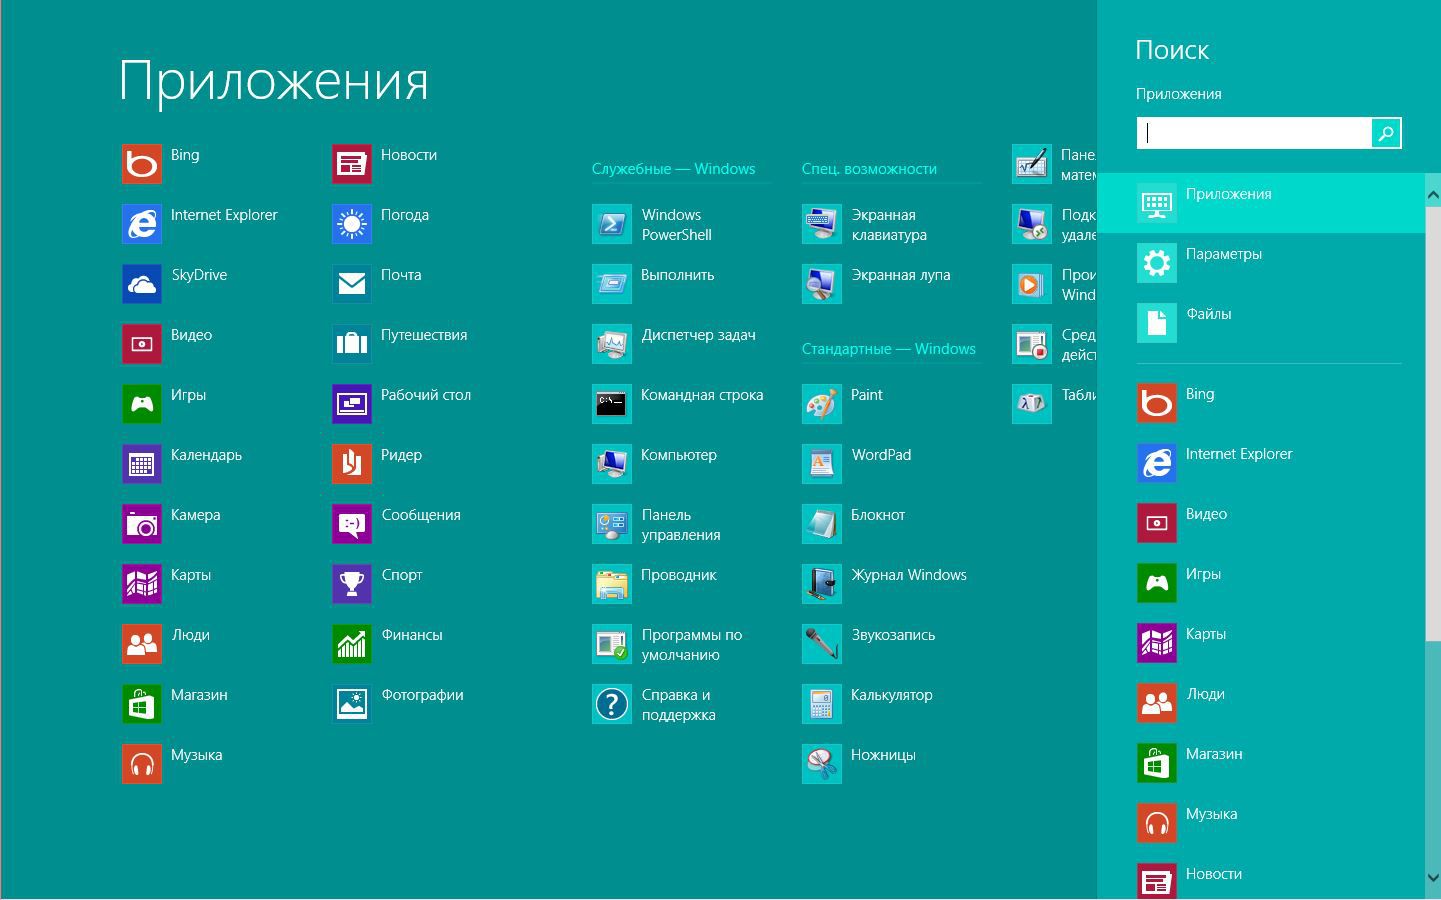Screen dimensions: 1441x900
Task: Open Экранная лупа magnifier
Action: click(876, 284)
